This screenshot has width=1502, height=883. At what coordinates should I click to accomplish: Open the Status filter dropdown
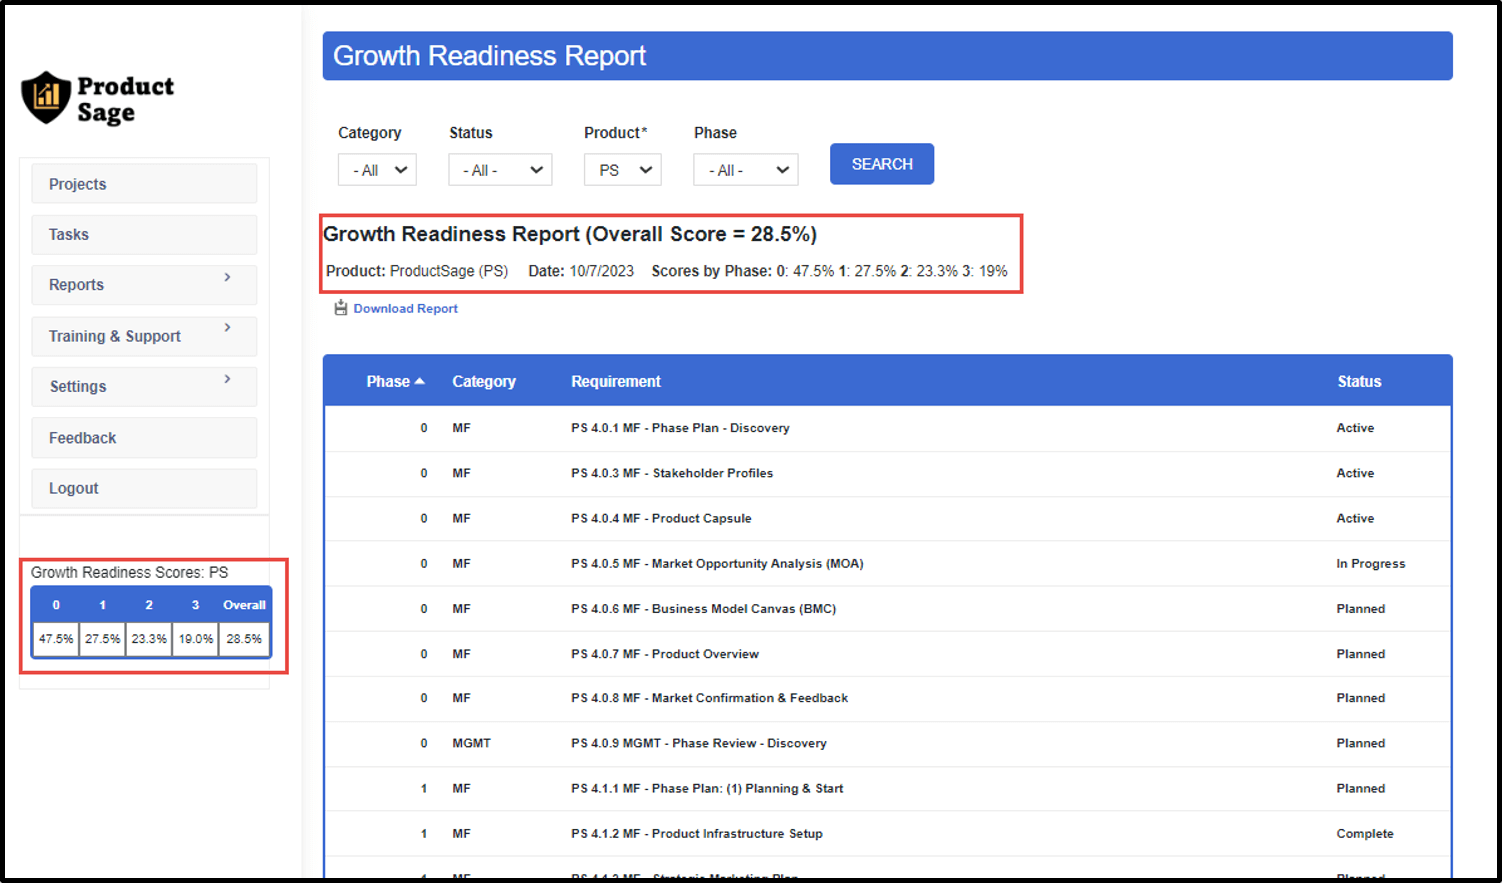click(x=500, y=170)
